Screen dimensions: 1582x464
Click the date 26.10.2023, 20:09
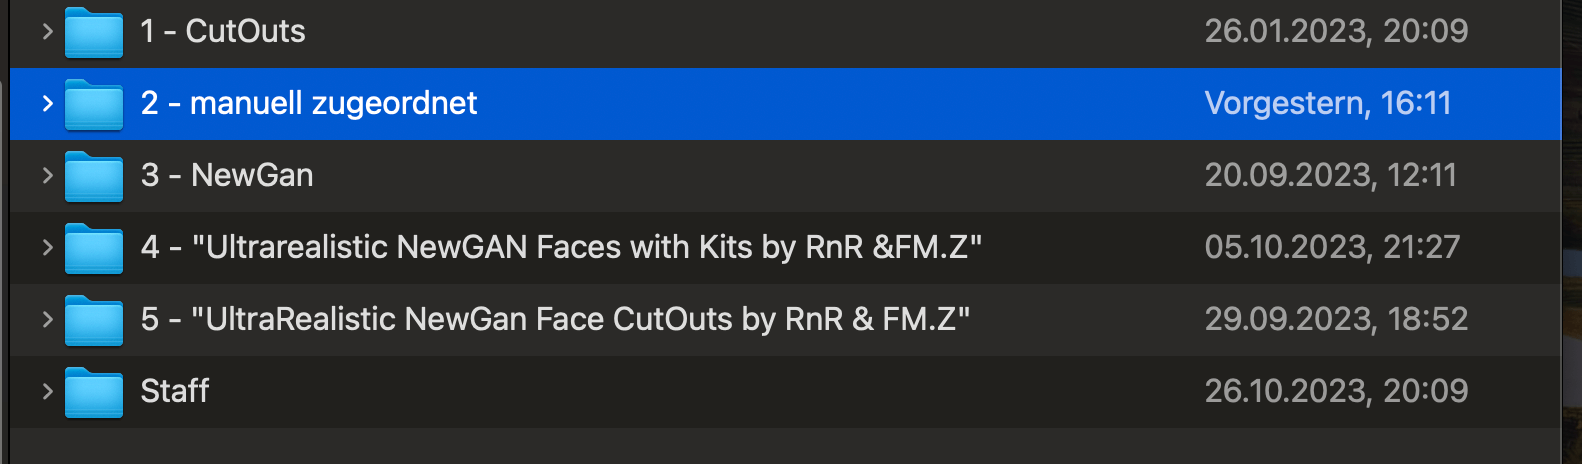1337,390
